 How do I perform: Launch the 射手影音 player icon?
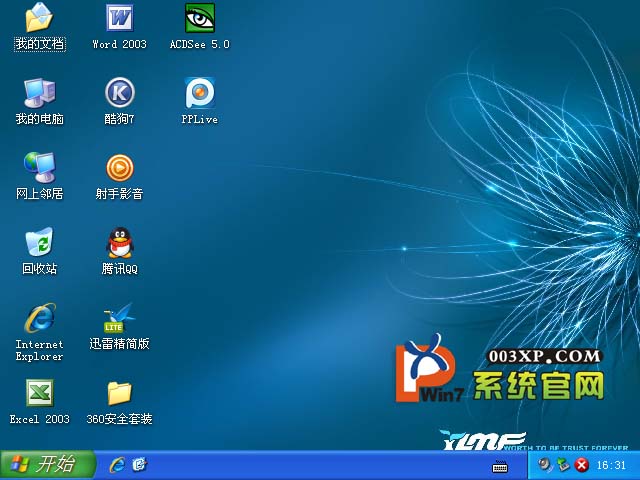120,167
